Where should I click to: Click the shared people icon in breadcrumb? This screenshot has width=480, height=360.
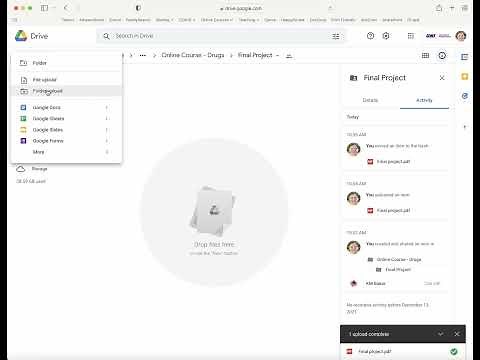289,56
